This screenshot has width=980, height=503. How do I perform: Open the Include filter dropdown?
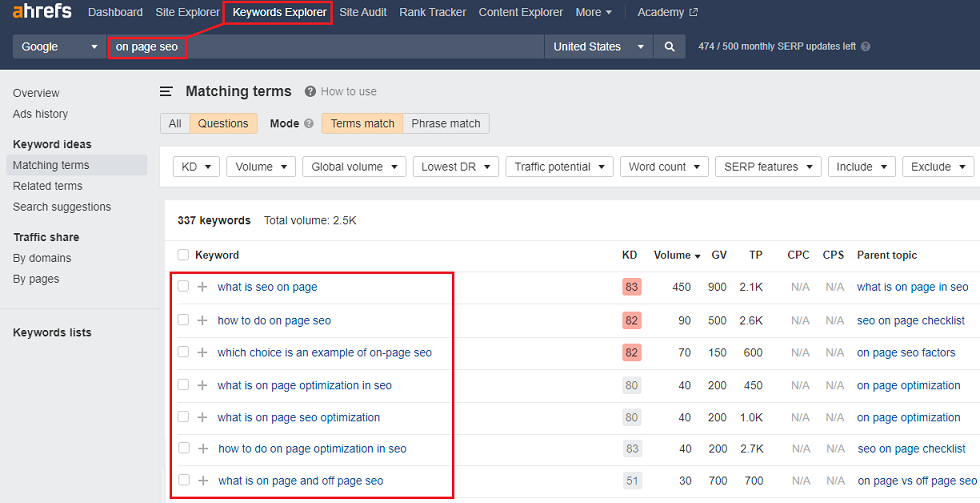pyautogui.click(x=862, y=167)
